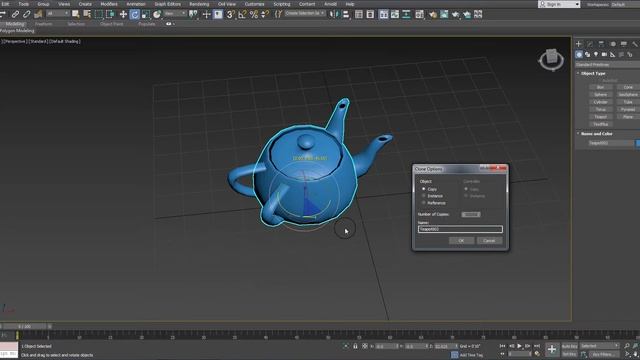Click the Unlink Selection icon
This screenshot has width=640, height=360.
click(26, 14)
